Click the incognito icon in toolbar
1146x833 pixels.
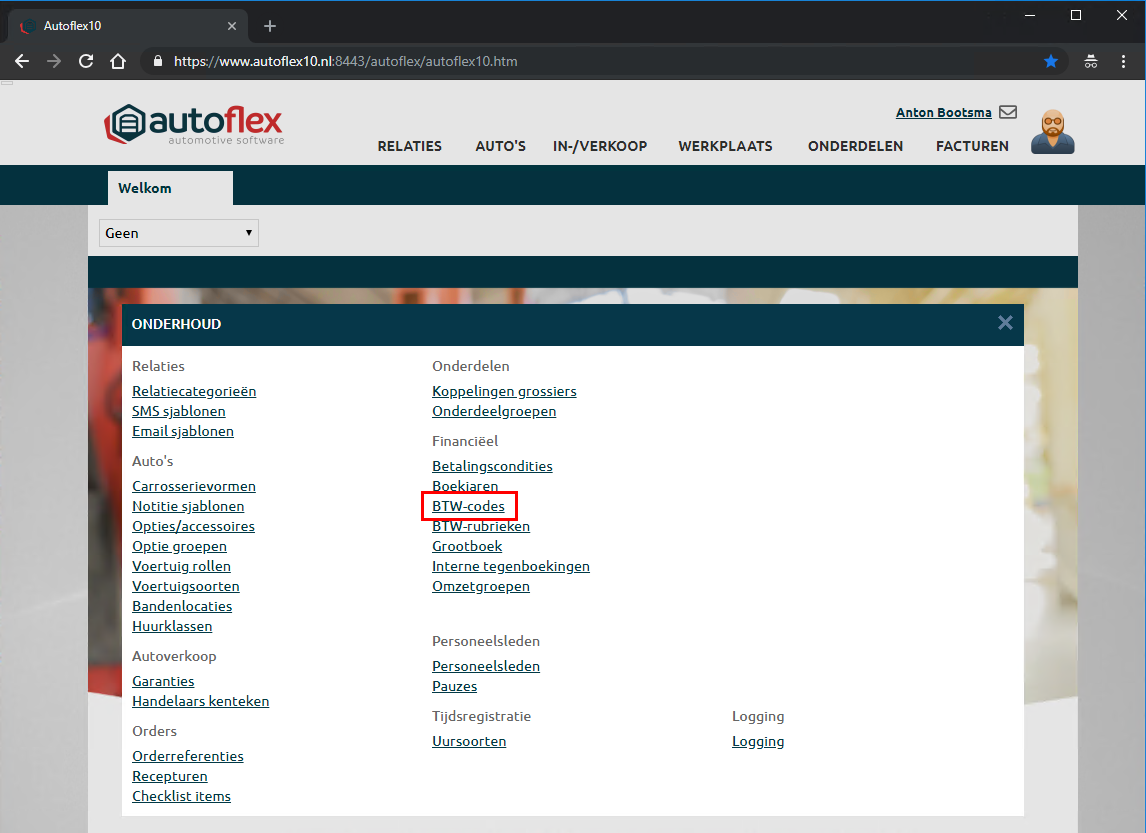coord(1091,61)
